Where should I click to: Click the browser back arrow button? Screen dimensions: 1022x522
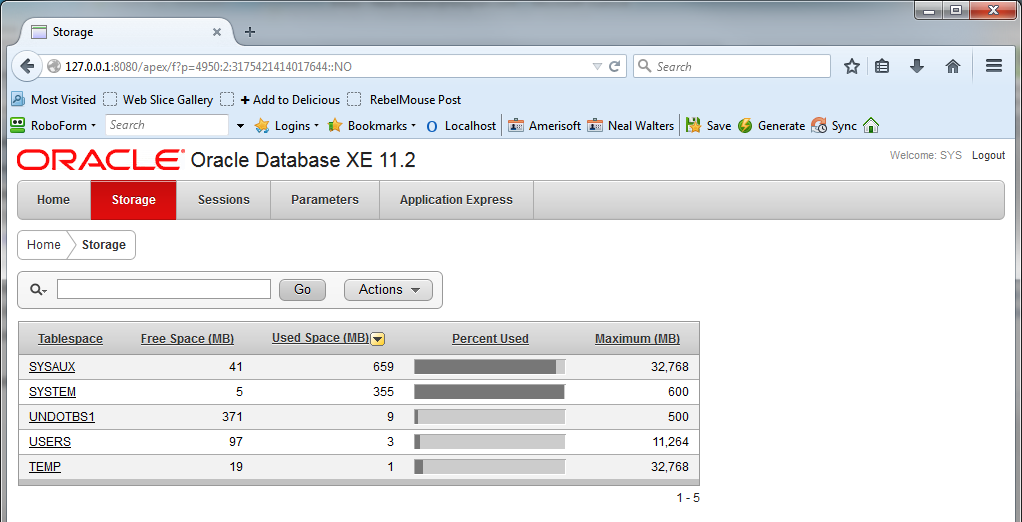(27, 66)
